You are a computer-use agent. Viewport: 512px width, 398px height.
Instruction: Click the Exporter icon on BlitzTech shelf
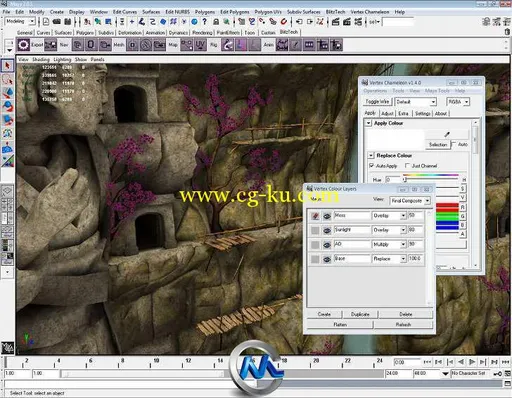(x=51, y=45)
